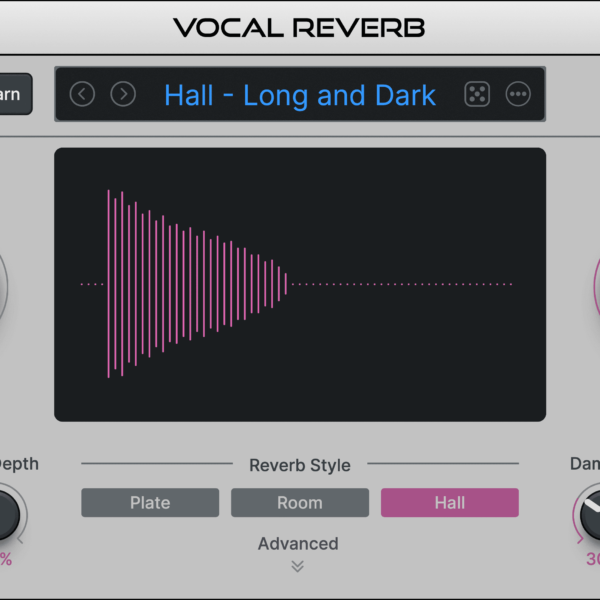This screenshot has height=600, width=600.
Task: Click the Advanced label
Action: tap(298, 544)
